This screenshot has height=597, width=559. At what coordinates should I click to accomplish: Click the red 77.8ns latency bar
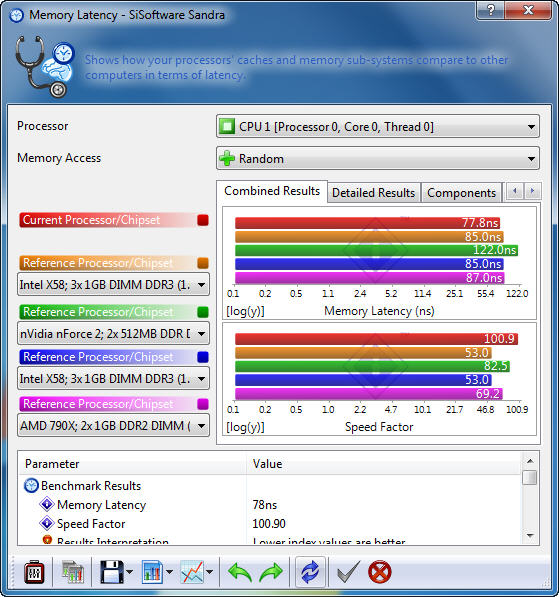click(367, 223)
